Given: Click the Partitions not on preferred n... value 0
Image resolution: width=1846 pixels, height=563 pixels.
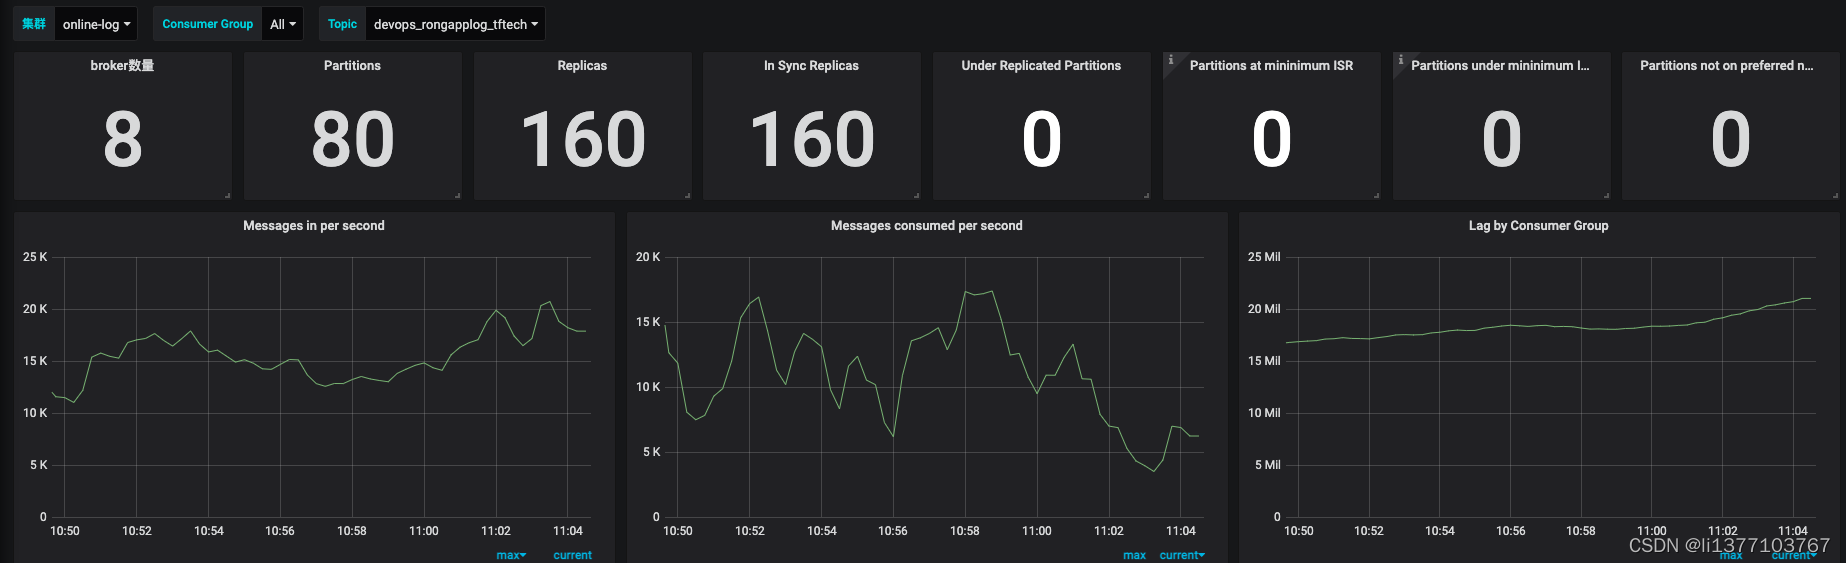Looking at the screenshot, I should 1730,139.
